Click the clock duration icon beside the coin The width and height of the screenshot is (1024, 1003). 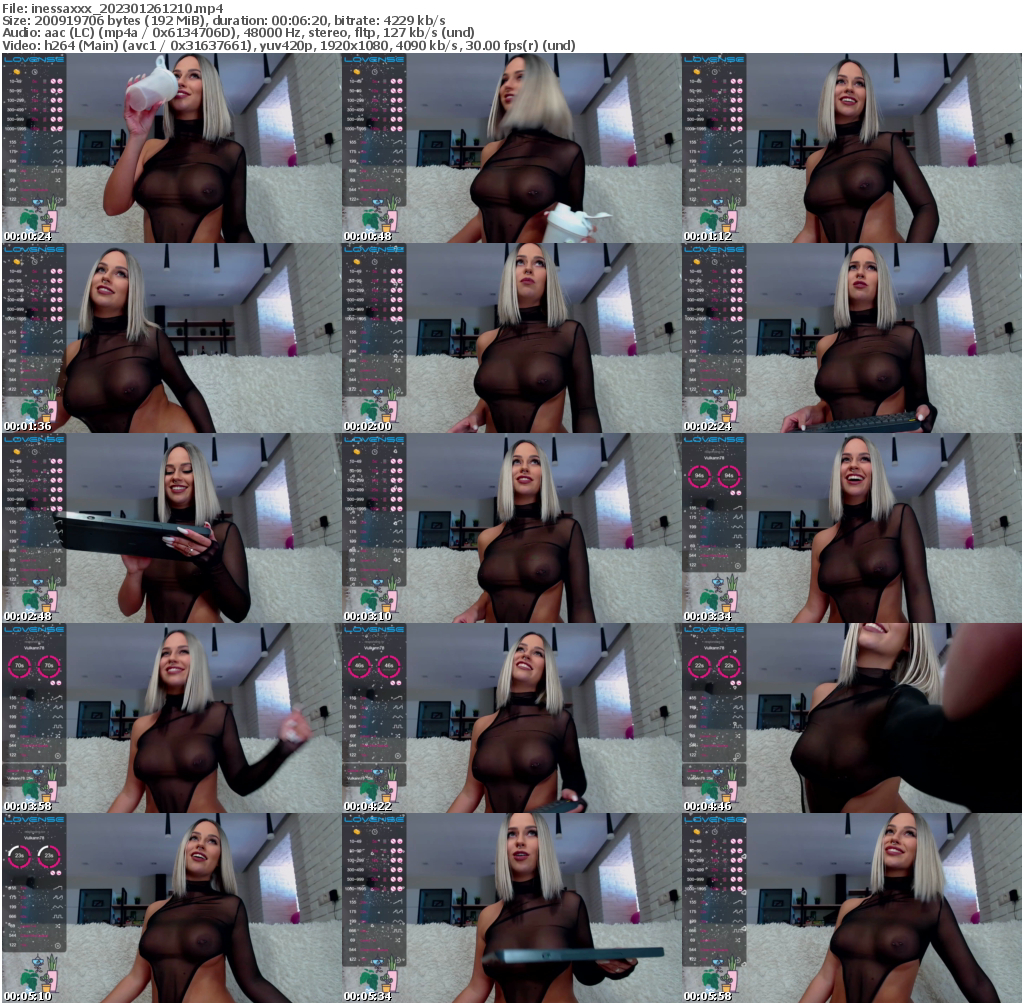click(x=34, y=73)
